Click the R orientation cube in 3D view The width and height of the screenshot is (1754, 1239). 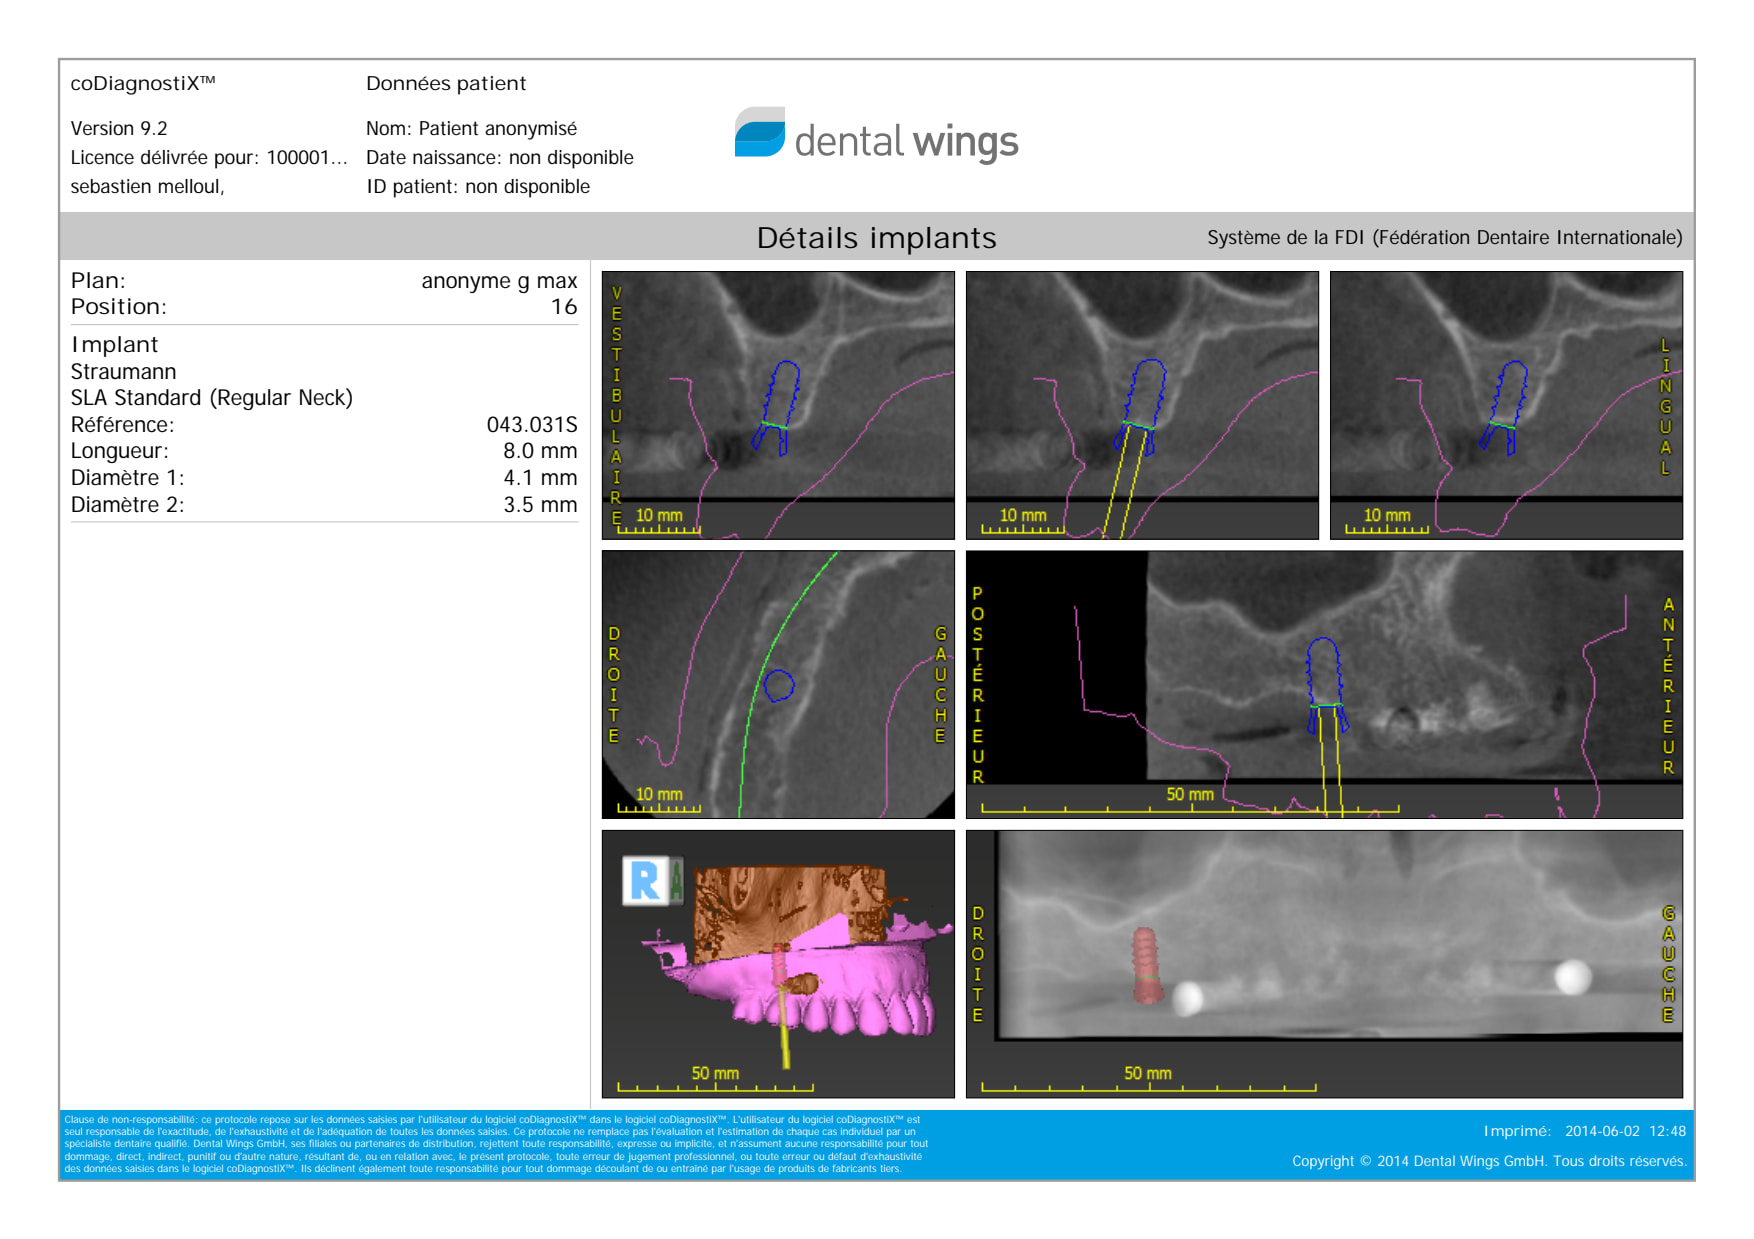pos(646,881)
